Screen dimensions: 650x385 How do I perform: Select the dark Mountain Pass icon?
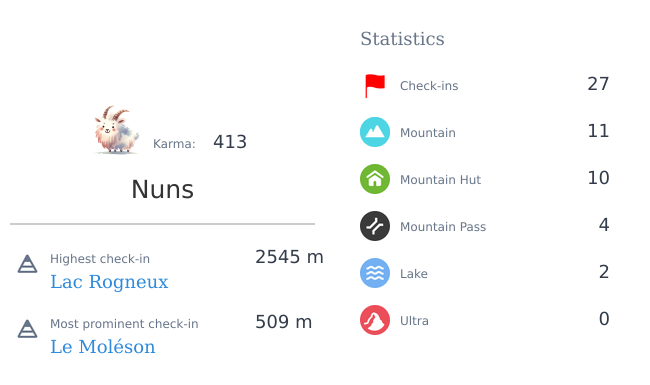coord(375,226)
